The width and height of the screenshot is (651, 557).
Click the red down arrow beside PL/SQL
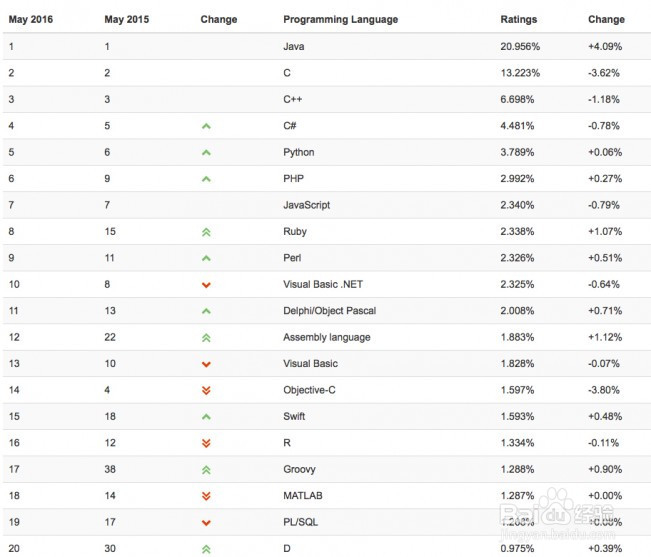pyautogui.click(x=206, y=522)
